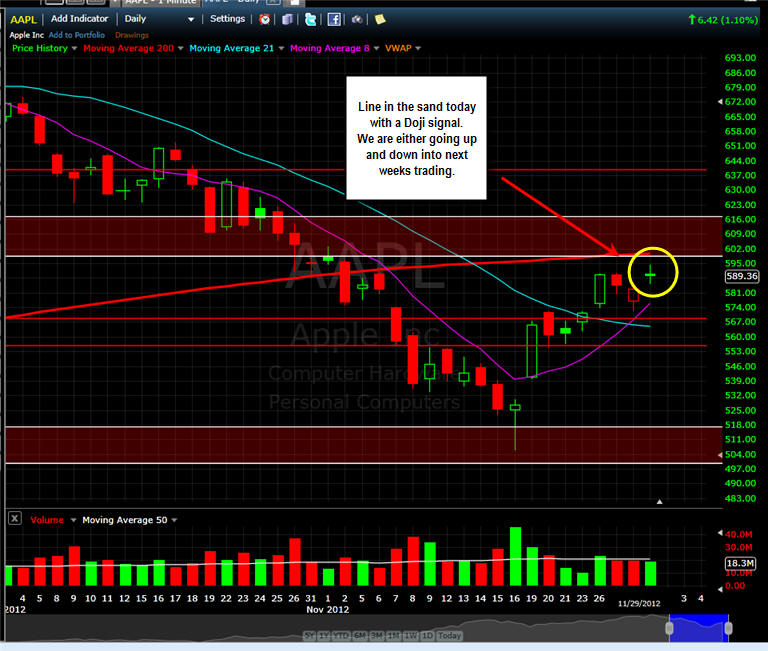Click the tall green volume bar on 16
768x651 pixels.
click(515, 556)
